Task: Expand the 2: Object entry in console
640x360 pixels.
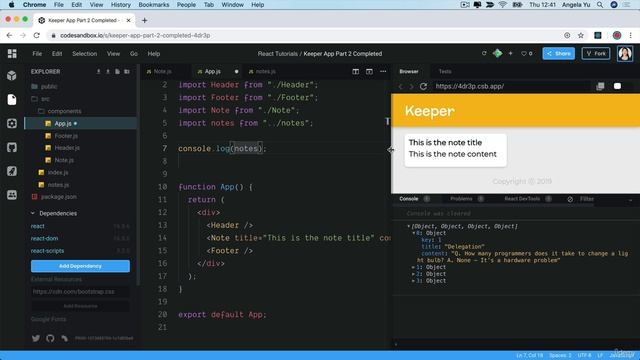Action: 413,274
